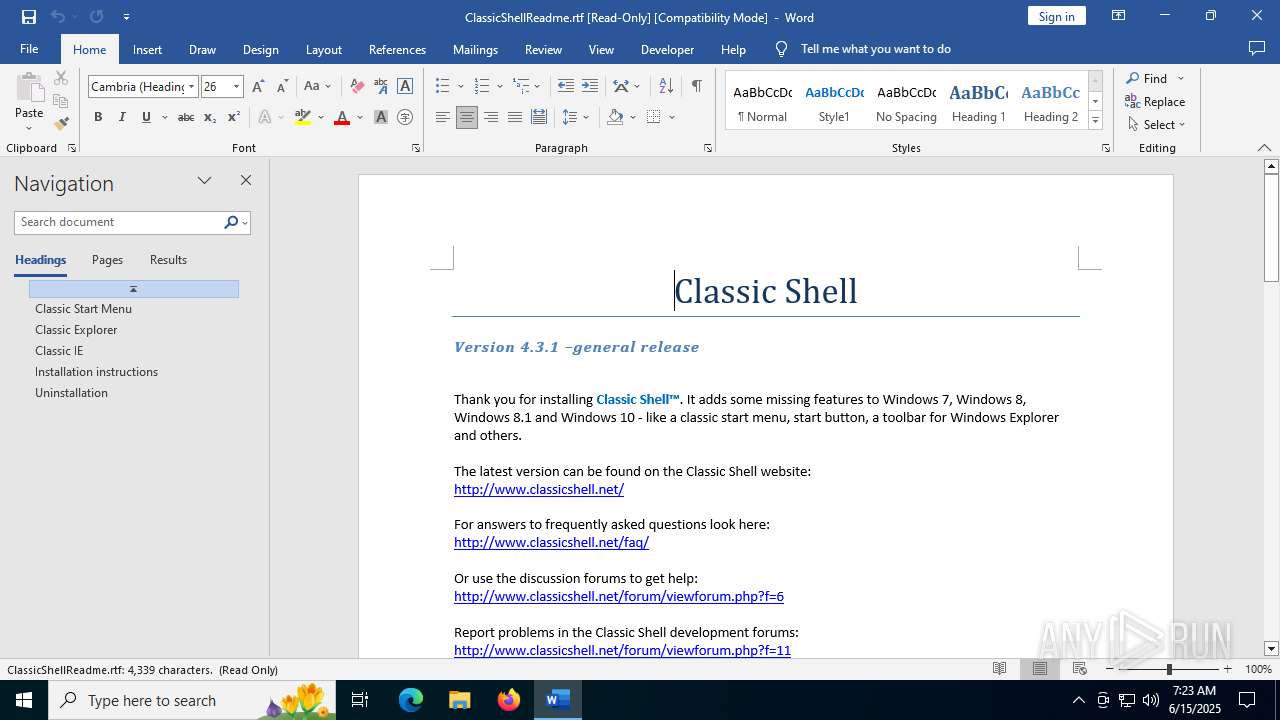Click Replace in Editing group
The width and height of the screenshot is (1280, 720).
(1155, 101)
